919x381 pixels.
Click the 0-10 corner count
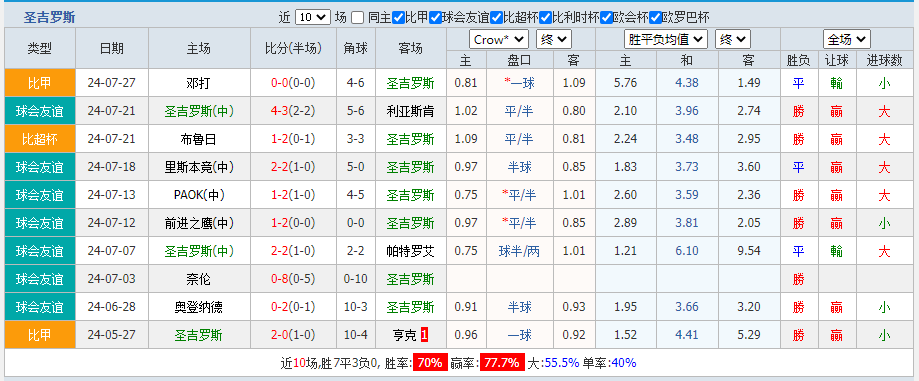[x=356, y=279]
